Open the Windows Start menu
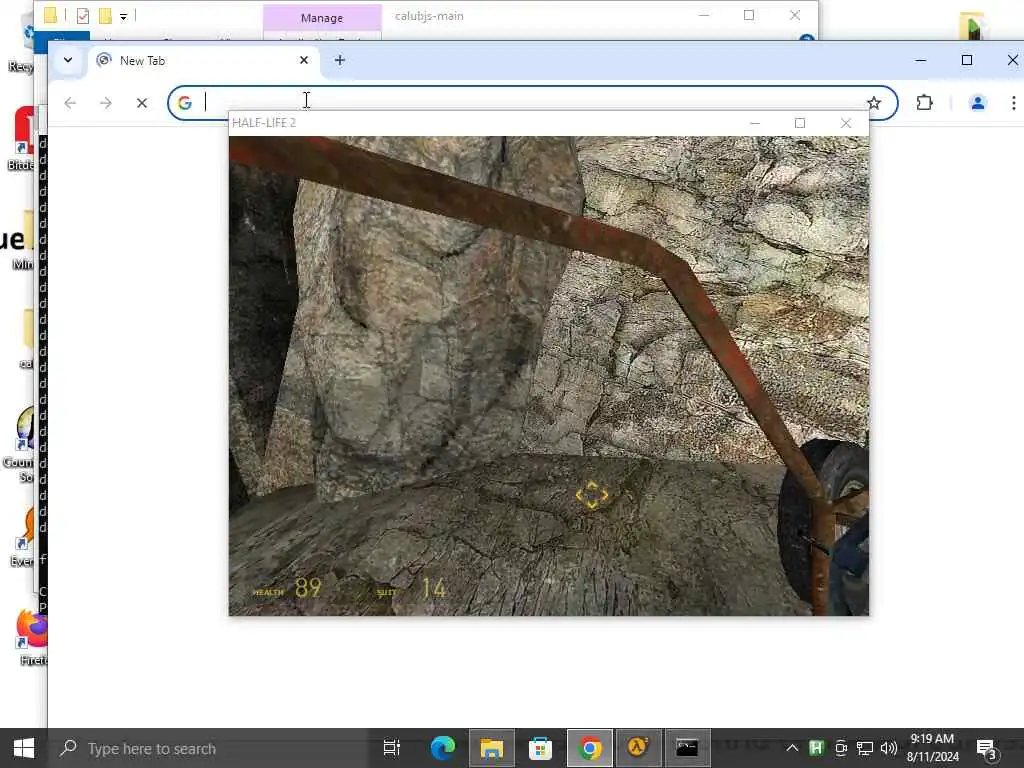This screenshot has width=1024, height=768. [x=24, y=748]
